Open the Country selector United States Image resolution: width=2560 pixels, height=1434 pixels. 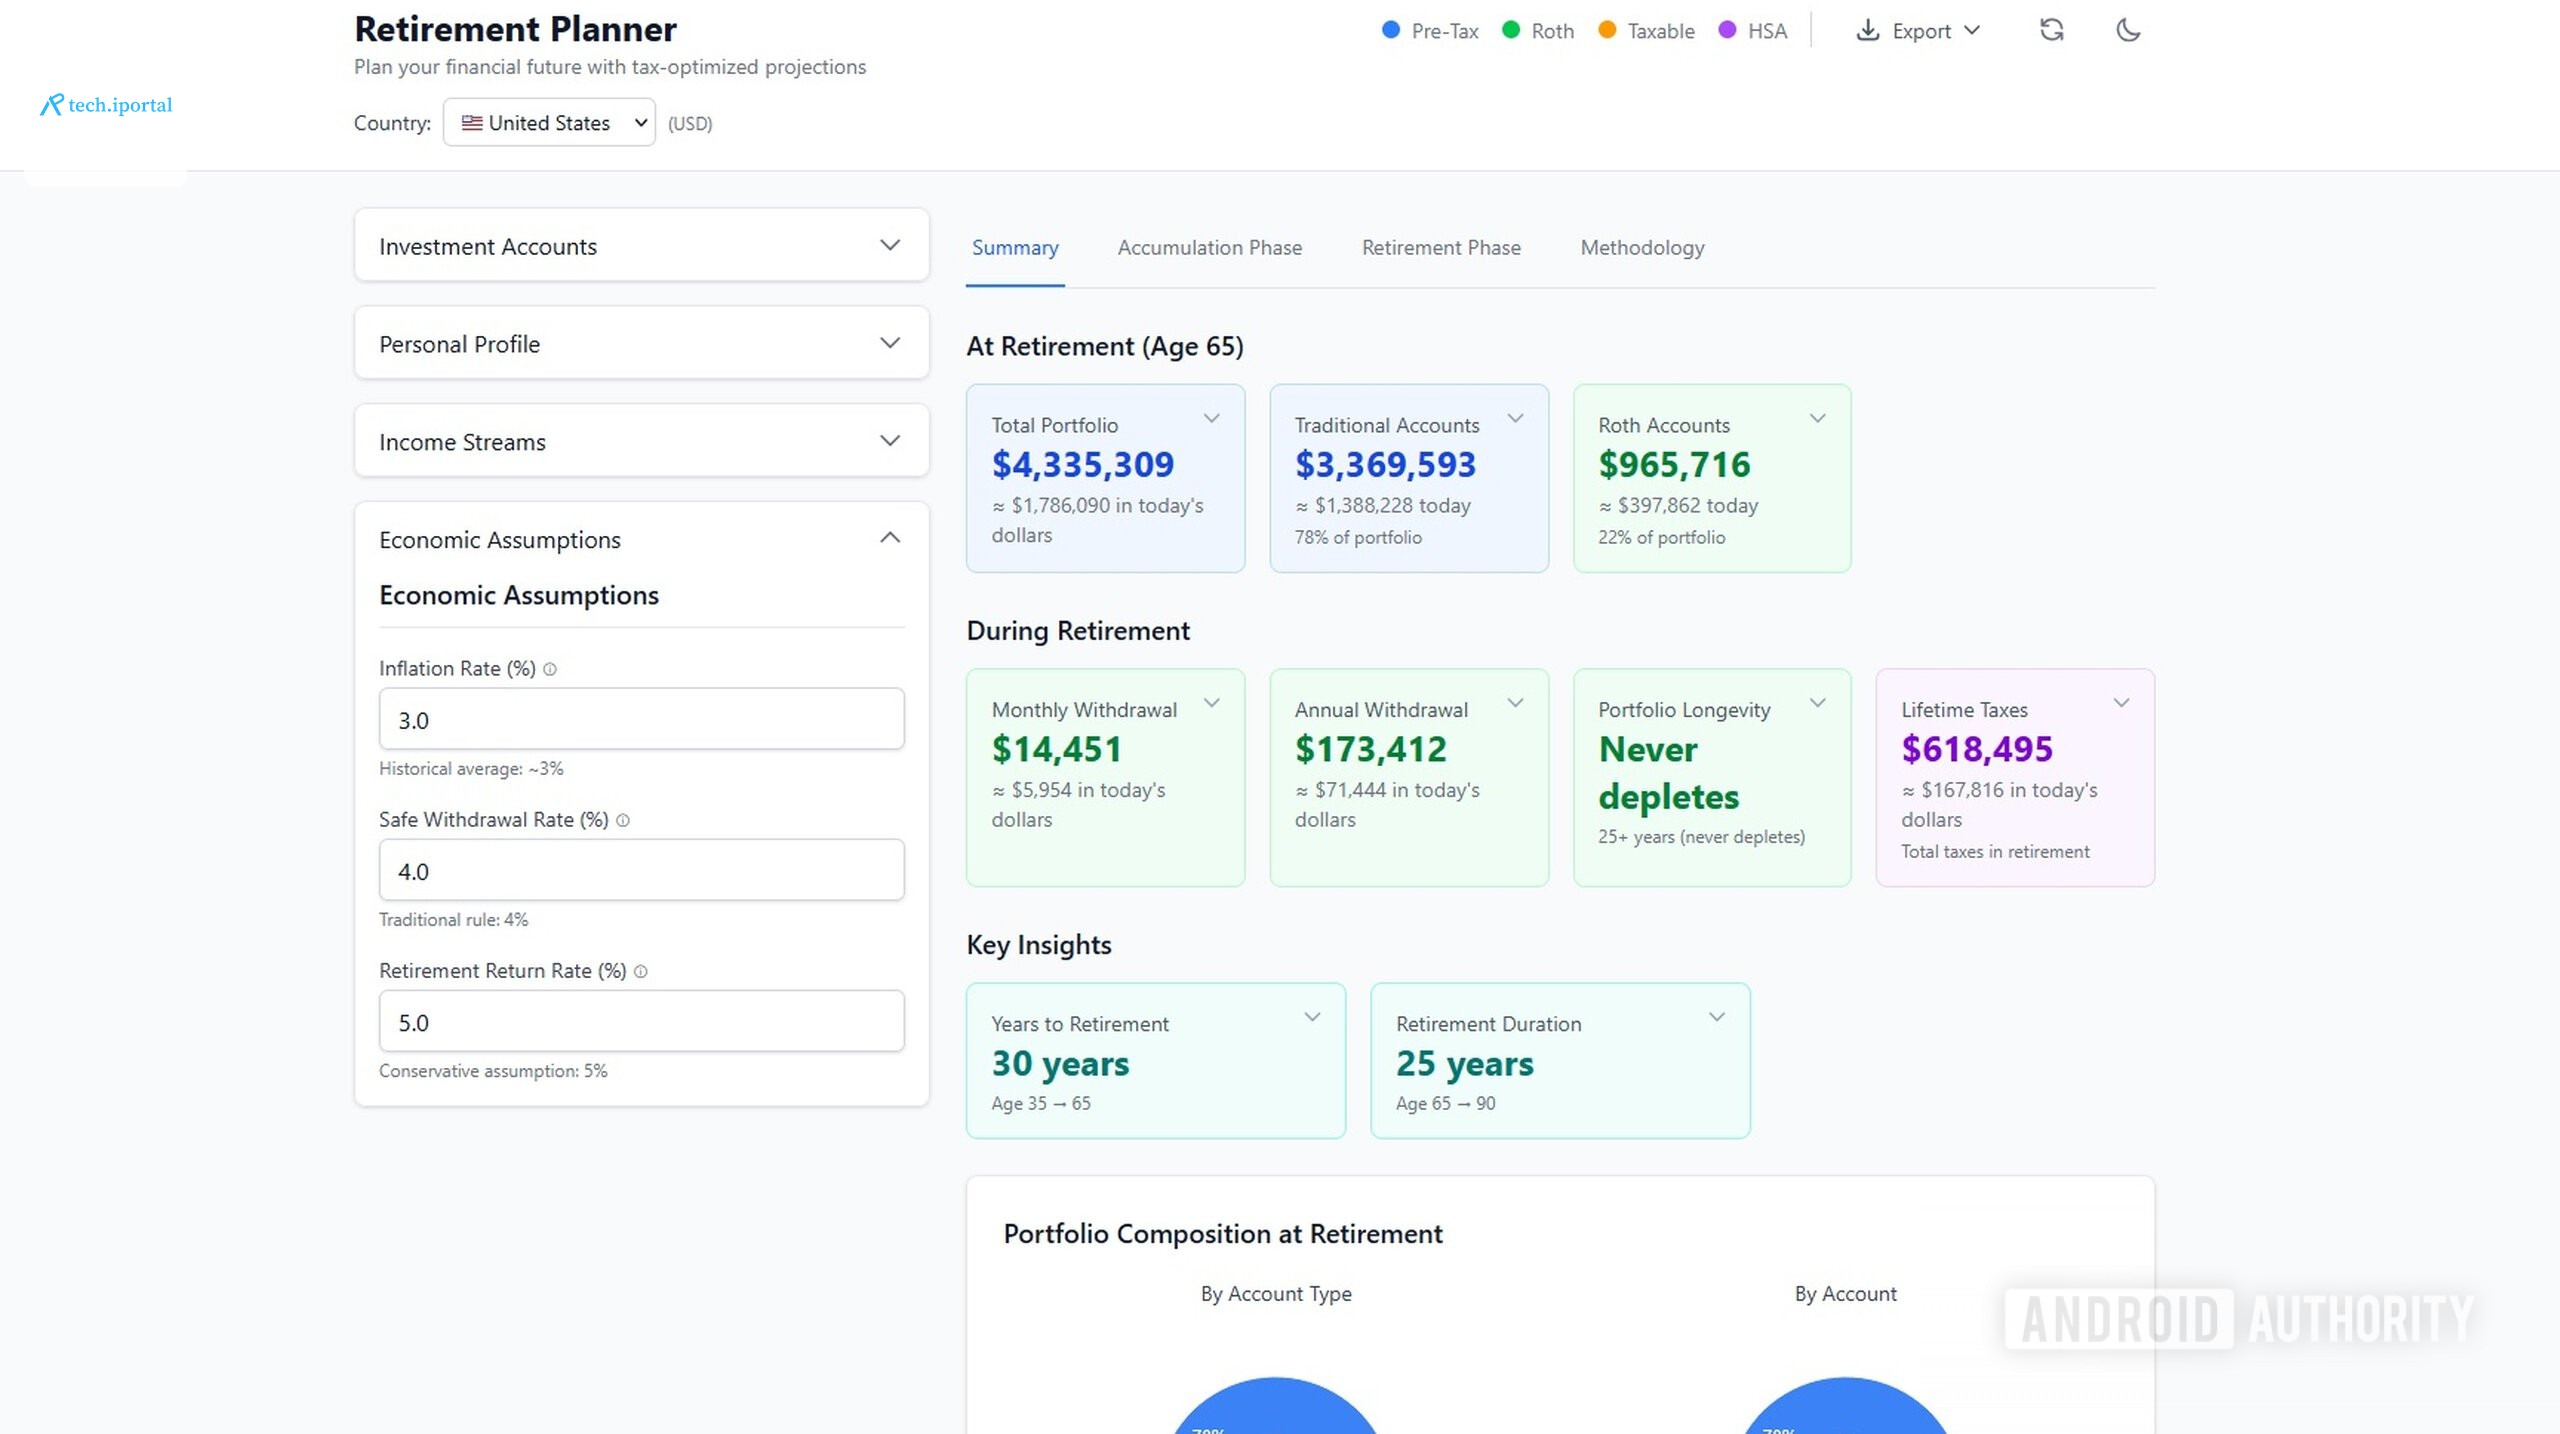click(549, 122)
